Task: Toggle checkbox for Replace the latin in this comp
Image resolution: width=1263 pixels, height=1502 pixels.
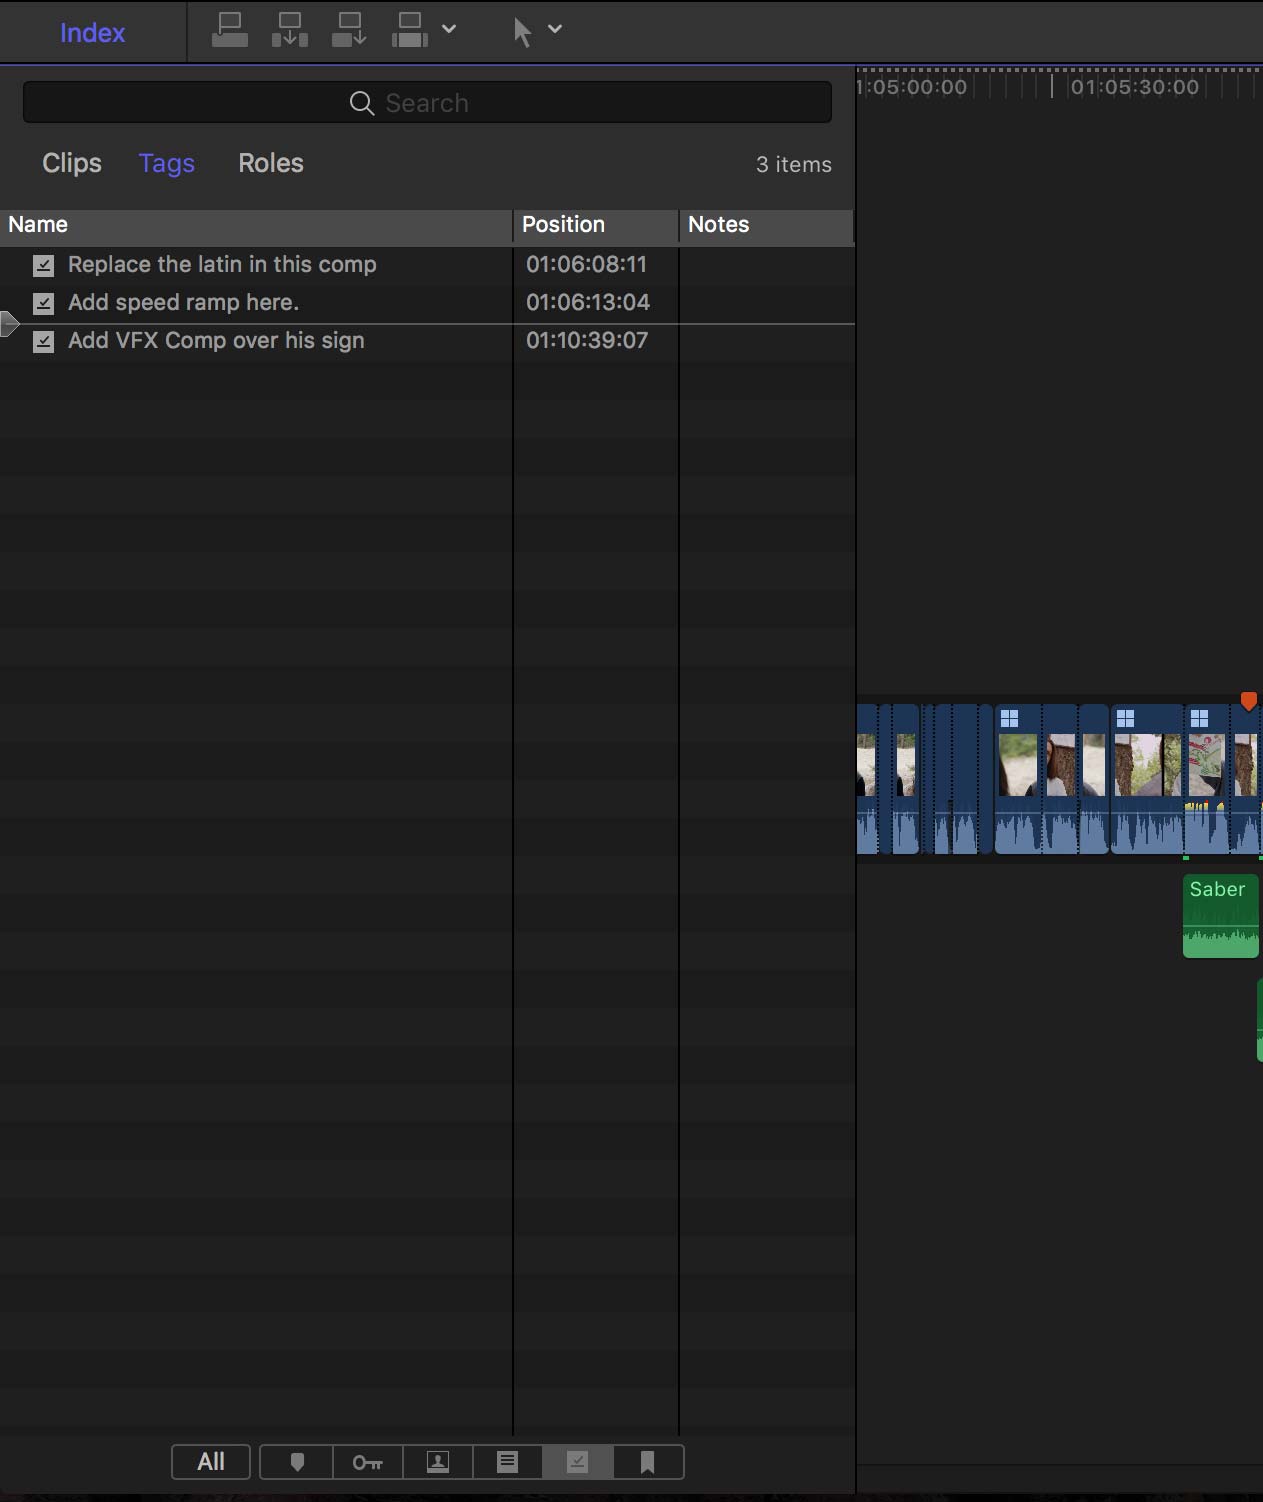Action: pyautogui.click(x=43, y=265)
